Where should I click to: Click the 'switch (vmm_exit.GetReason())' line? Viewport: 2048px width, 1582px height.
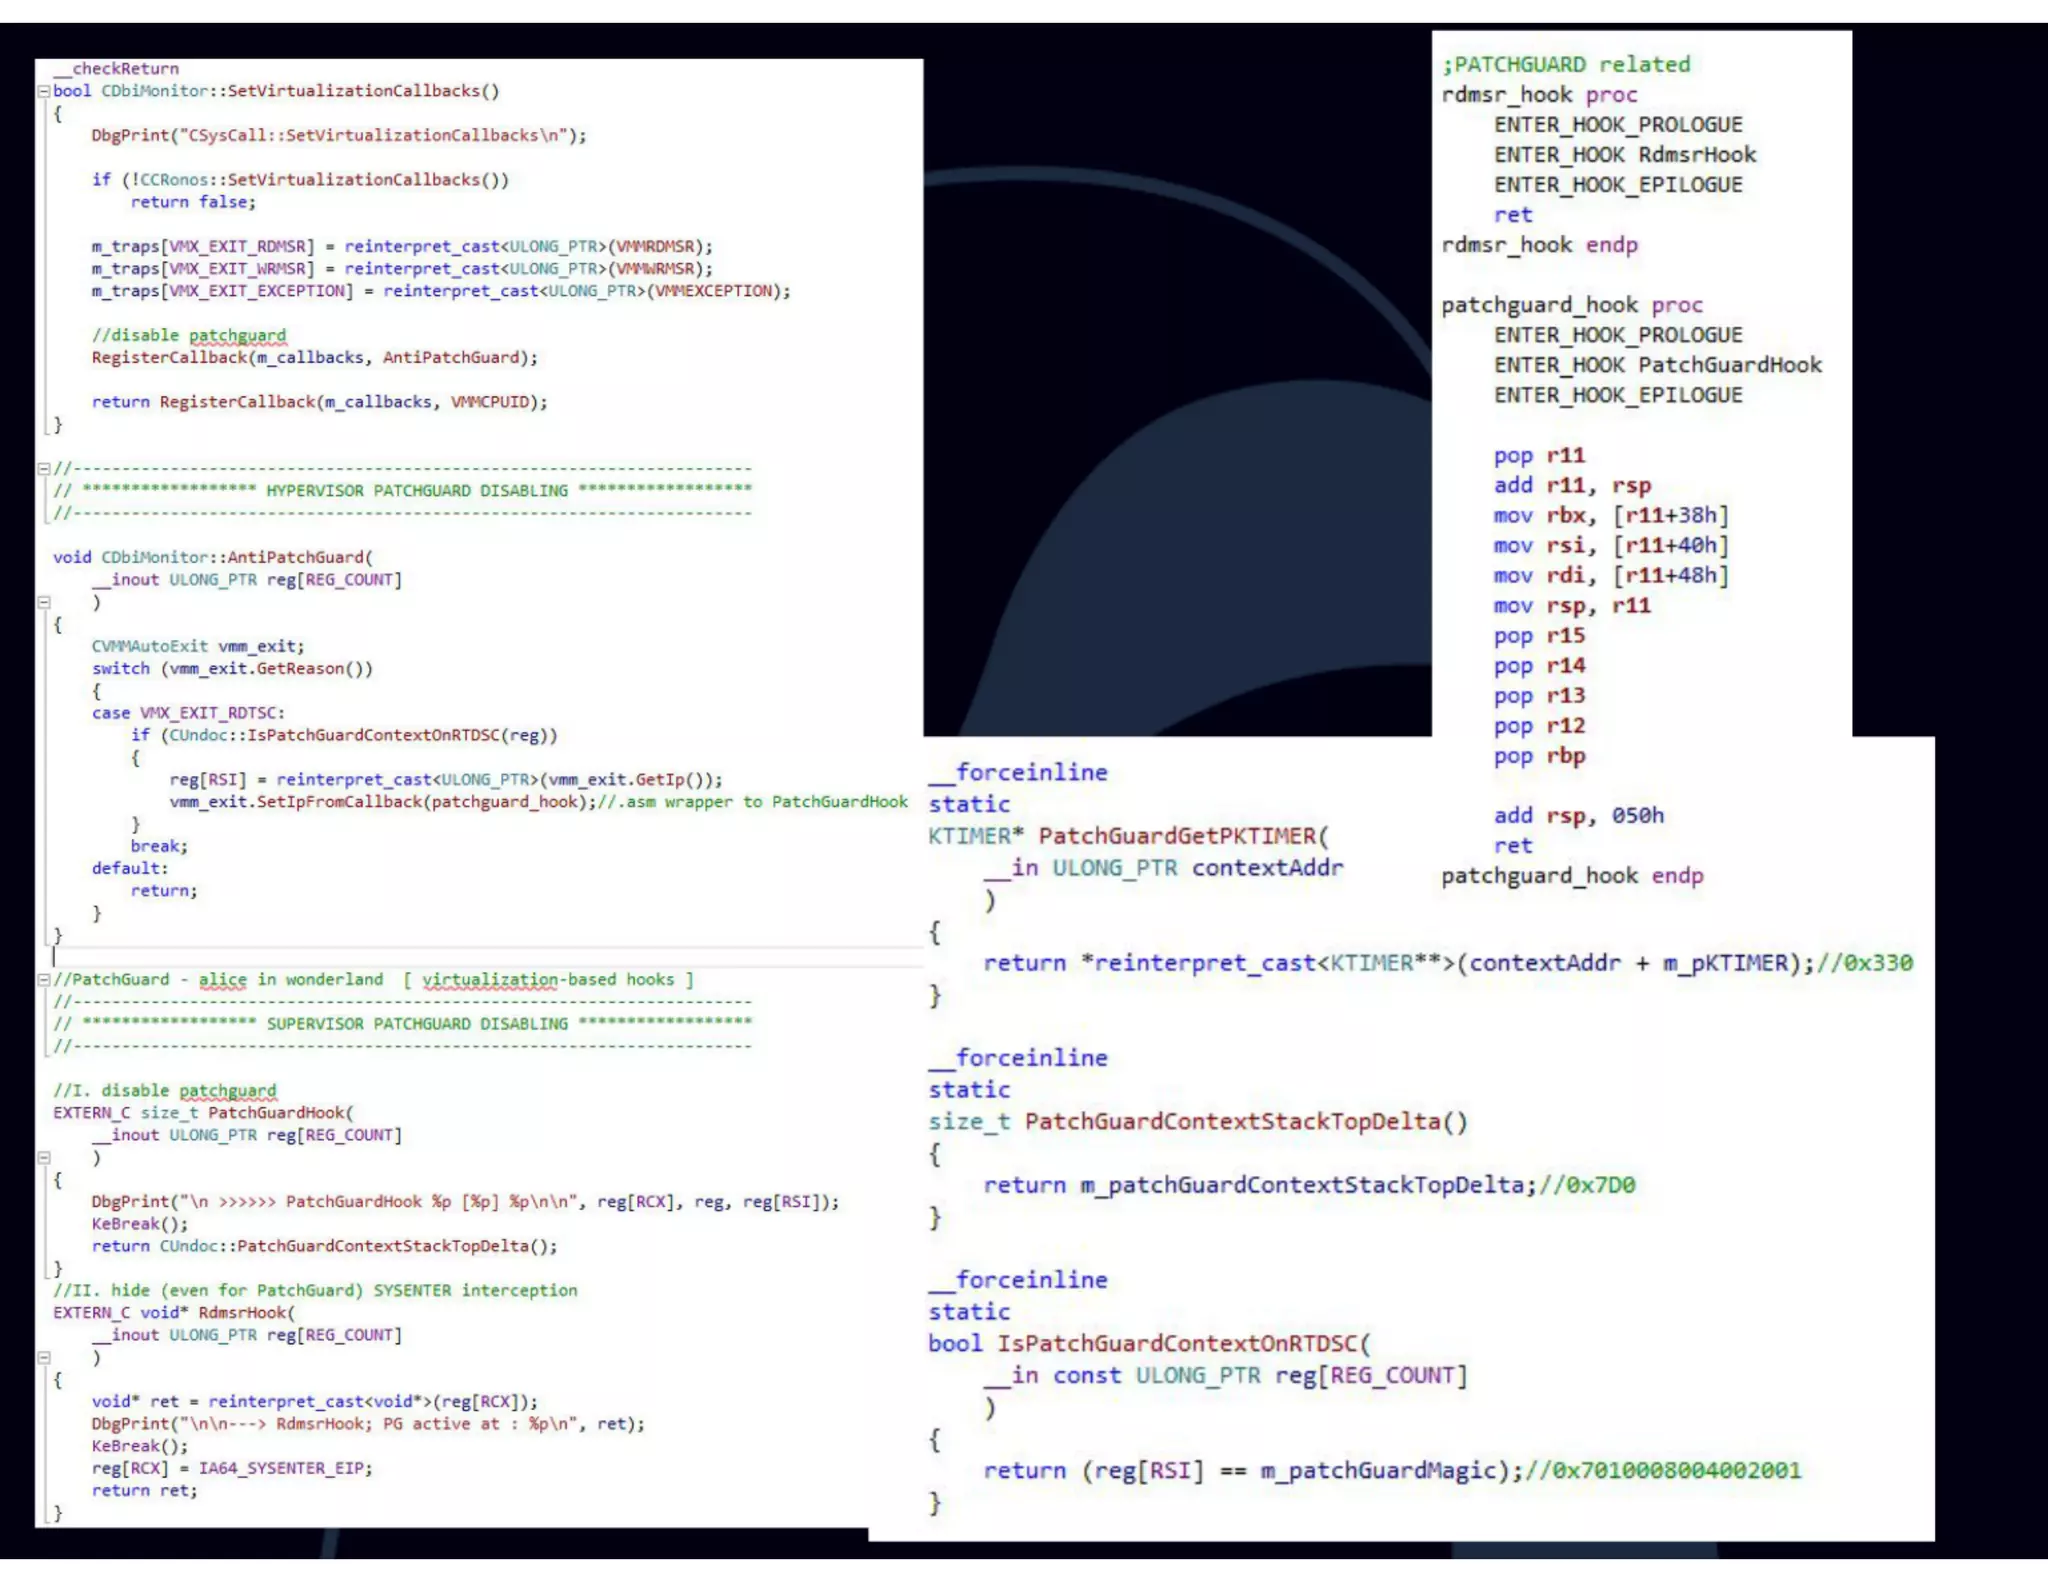(232, 668)
